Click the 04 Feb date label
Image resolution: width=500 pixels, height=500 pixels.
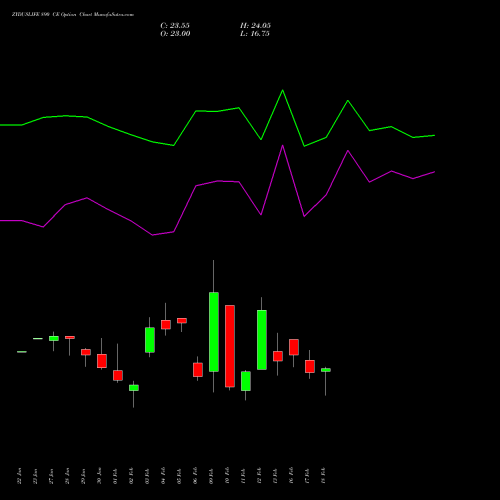(163, 476)
